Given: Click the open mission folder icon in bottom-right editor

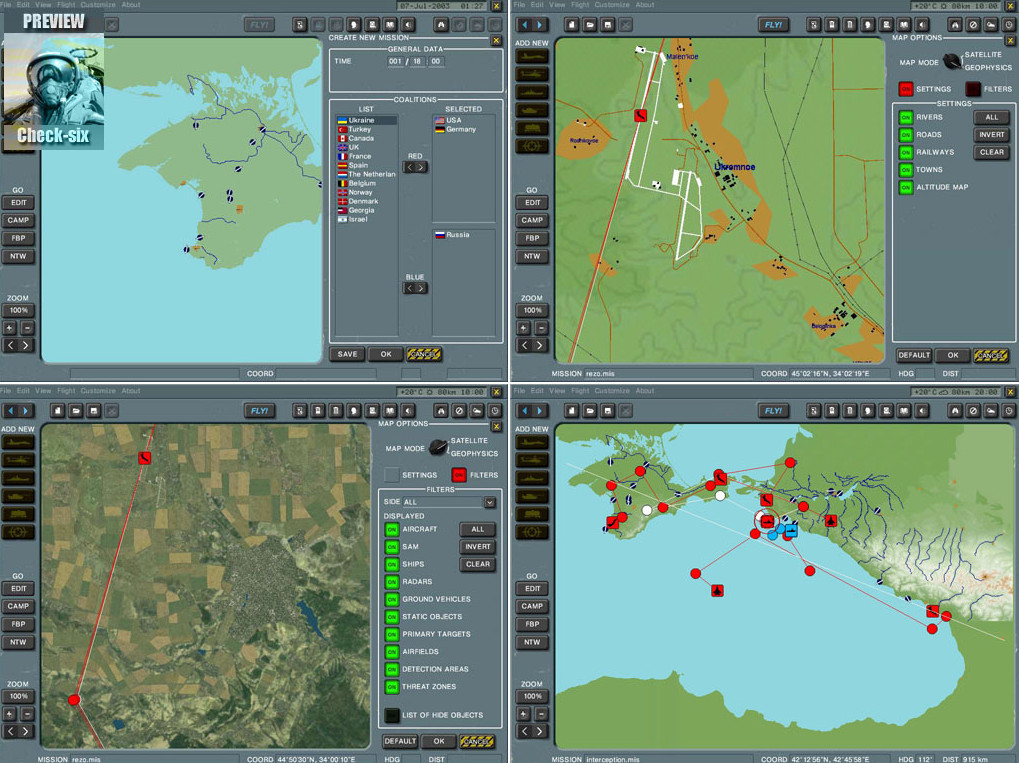Looking at the screenshot, I should pyautogui.click(x=590, y=411).
